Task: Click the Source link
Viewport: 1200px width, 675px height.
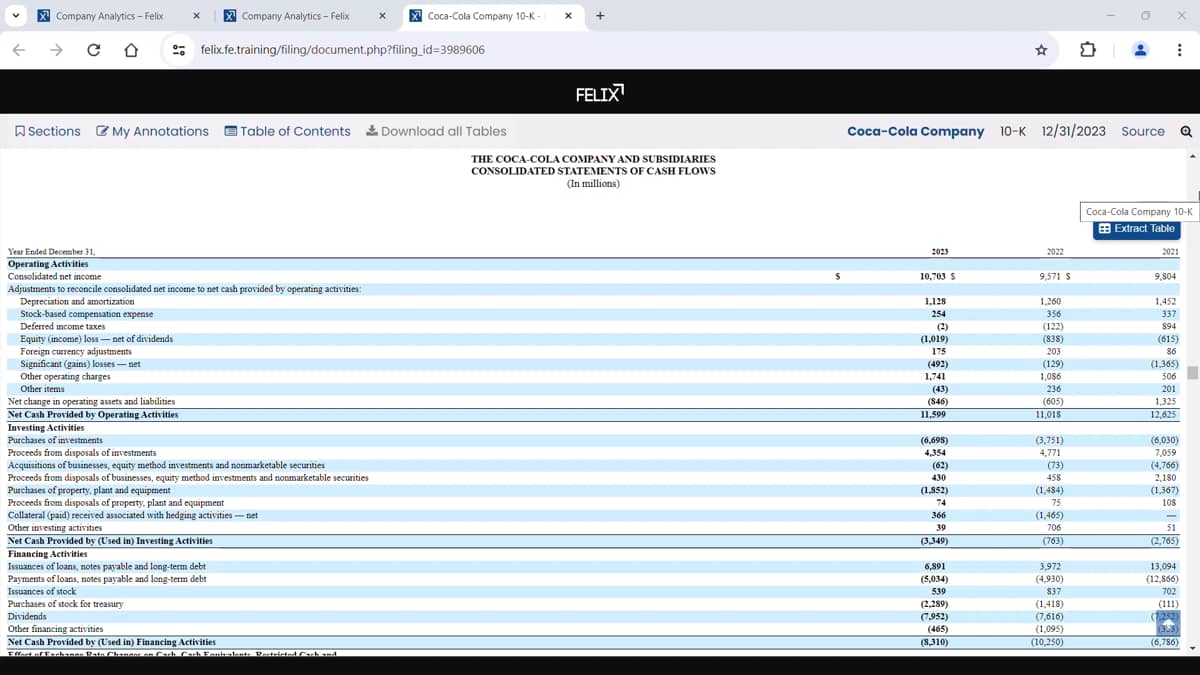Action: click(x=1143, y=131)
